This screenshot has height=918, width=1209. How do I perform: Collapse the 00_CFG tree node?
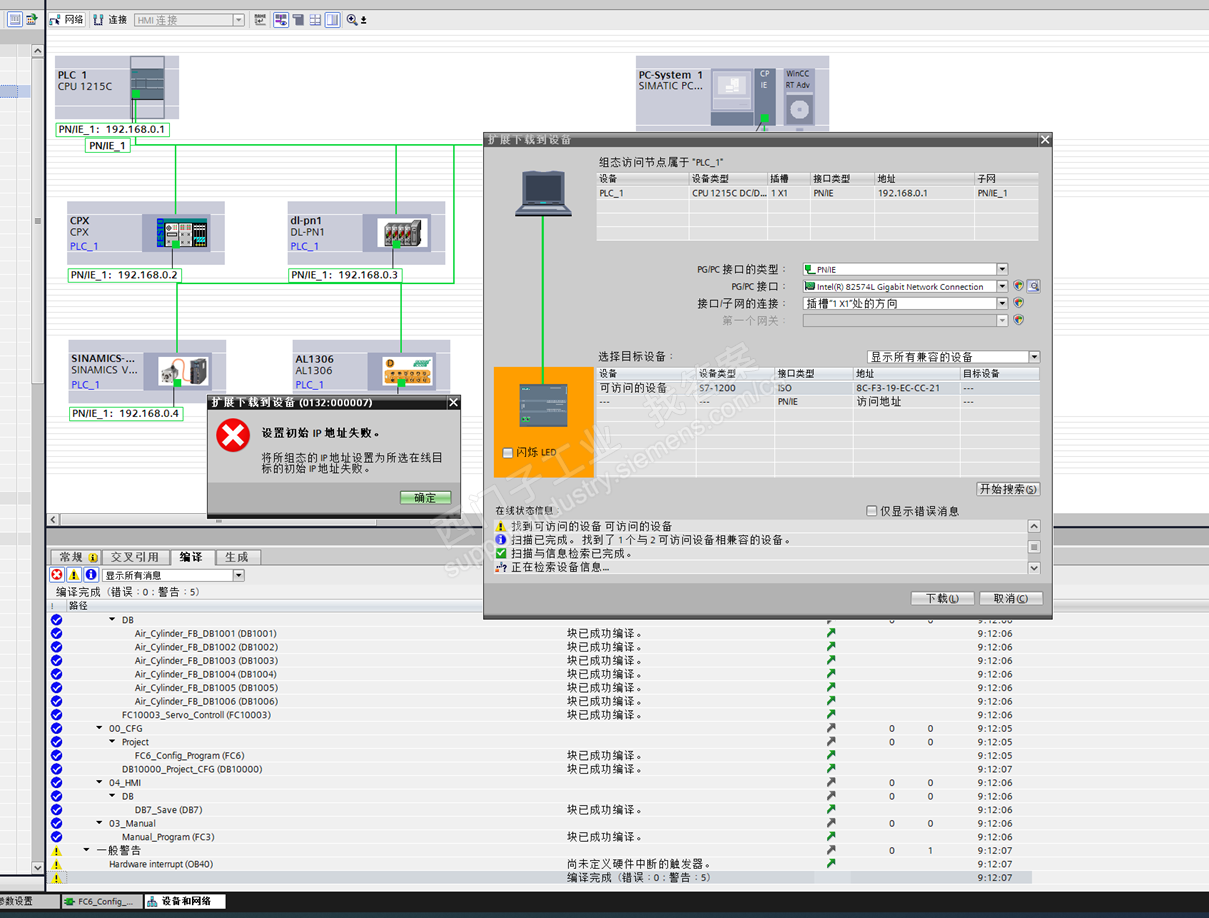99,729
